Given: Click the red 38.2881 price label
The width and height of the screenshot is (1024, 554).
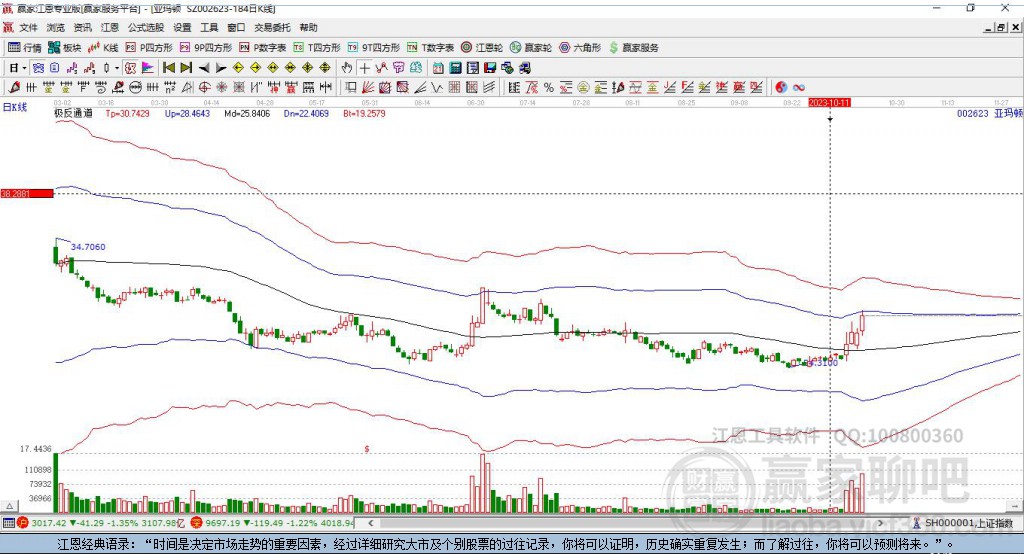Looking at the screenshot, I should pyautogui.click(x=27, y=193).
